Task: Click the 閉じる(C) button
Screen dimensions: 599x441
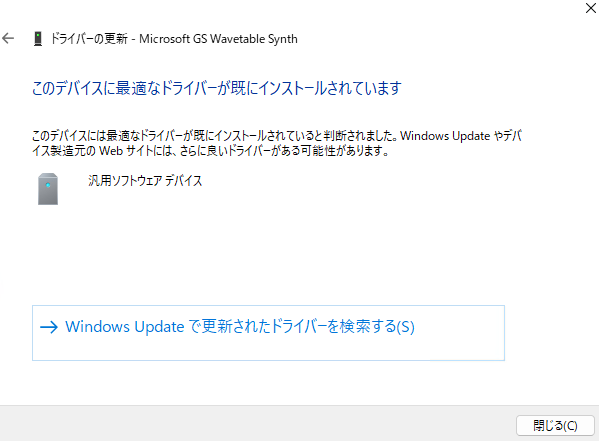Action: click(555, 425)
